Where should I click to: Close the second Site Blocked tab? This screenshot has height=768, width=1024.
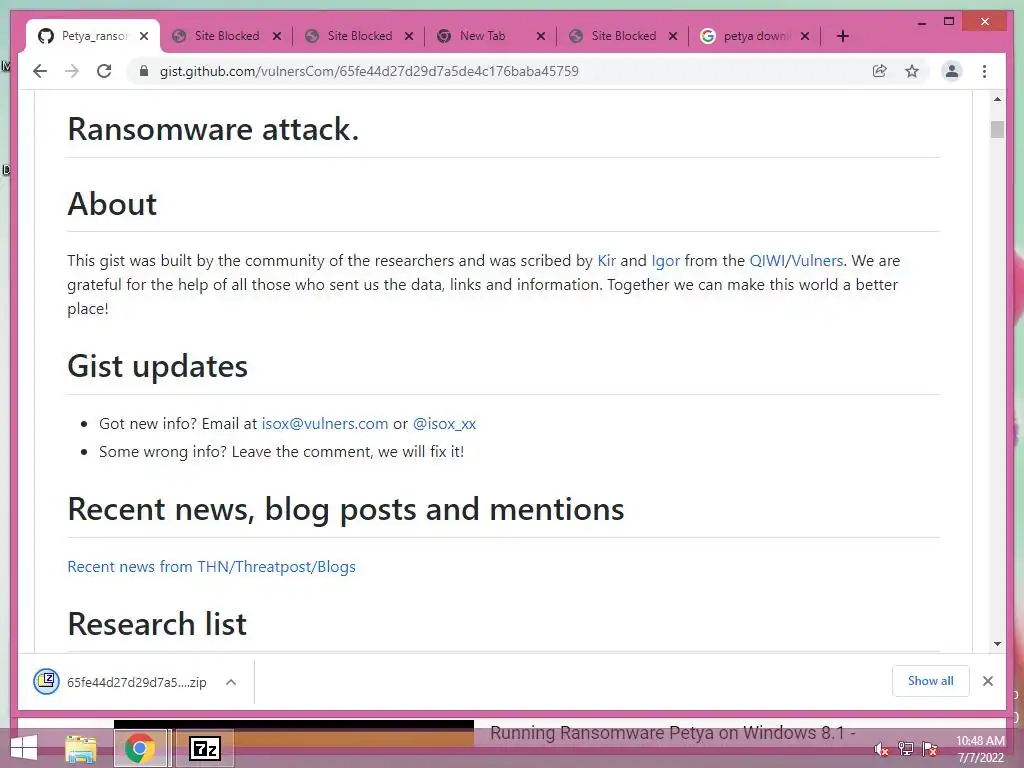409,36
